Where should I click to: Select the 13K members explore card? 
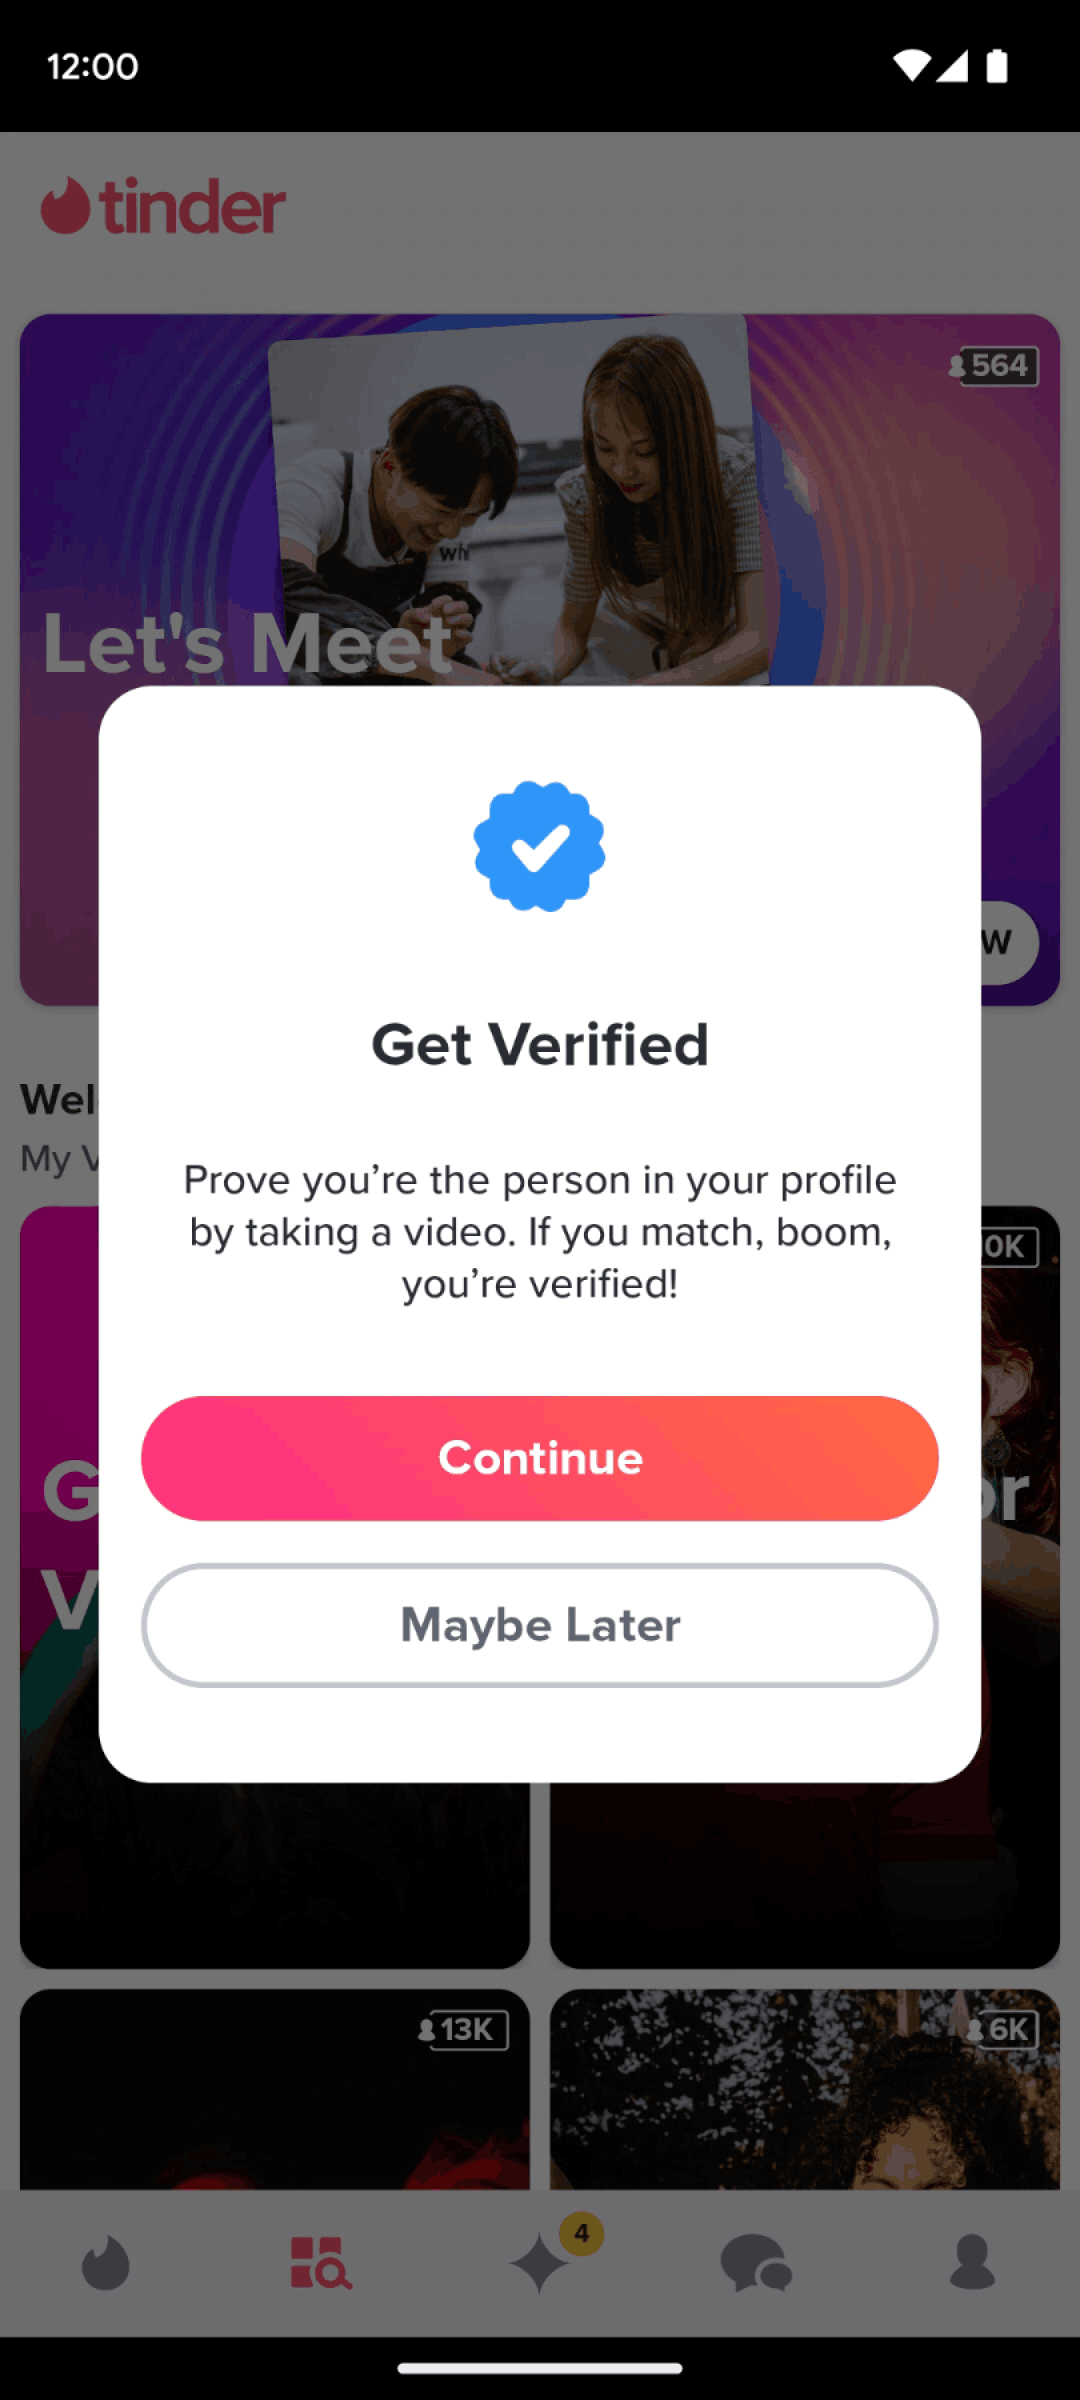pyautogui.click(x=275, y=2089)
